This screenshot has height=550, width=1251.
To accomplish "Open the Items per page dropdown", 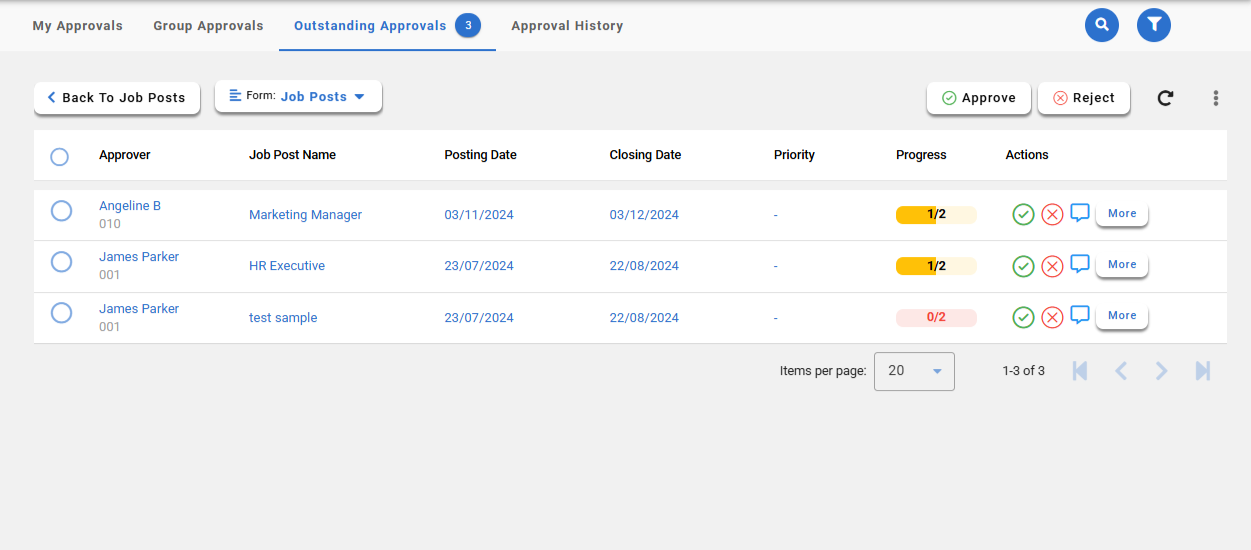I will 914,371.
